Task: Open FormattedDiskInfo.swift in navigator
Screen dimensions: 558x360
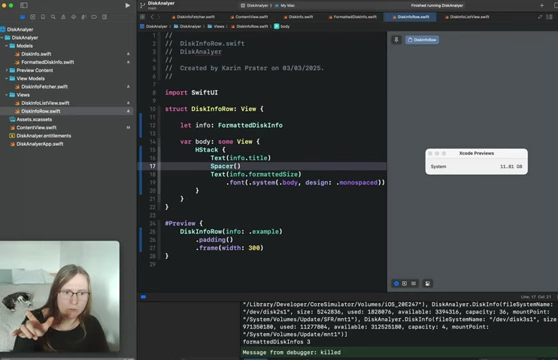Action: [x=44, y=62]
